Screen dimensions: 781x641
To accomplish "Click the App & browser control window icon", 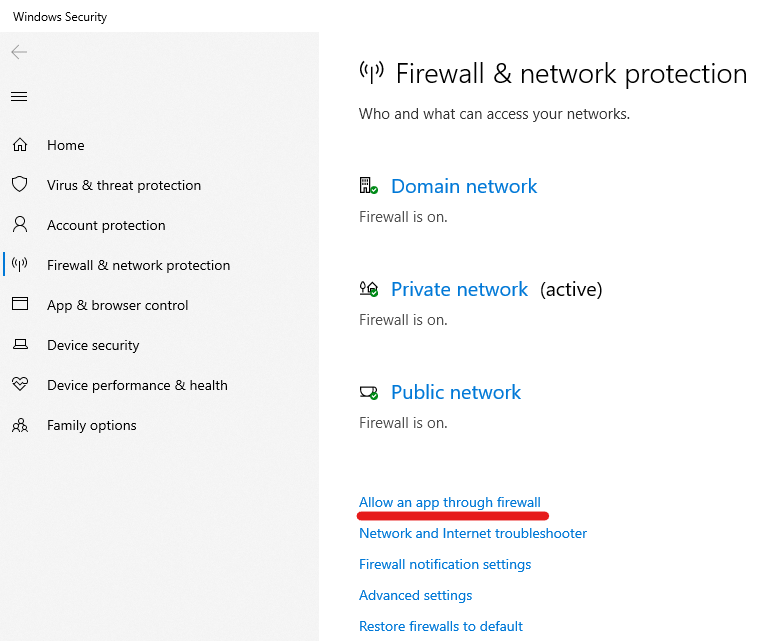I will coord(19,305).
